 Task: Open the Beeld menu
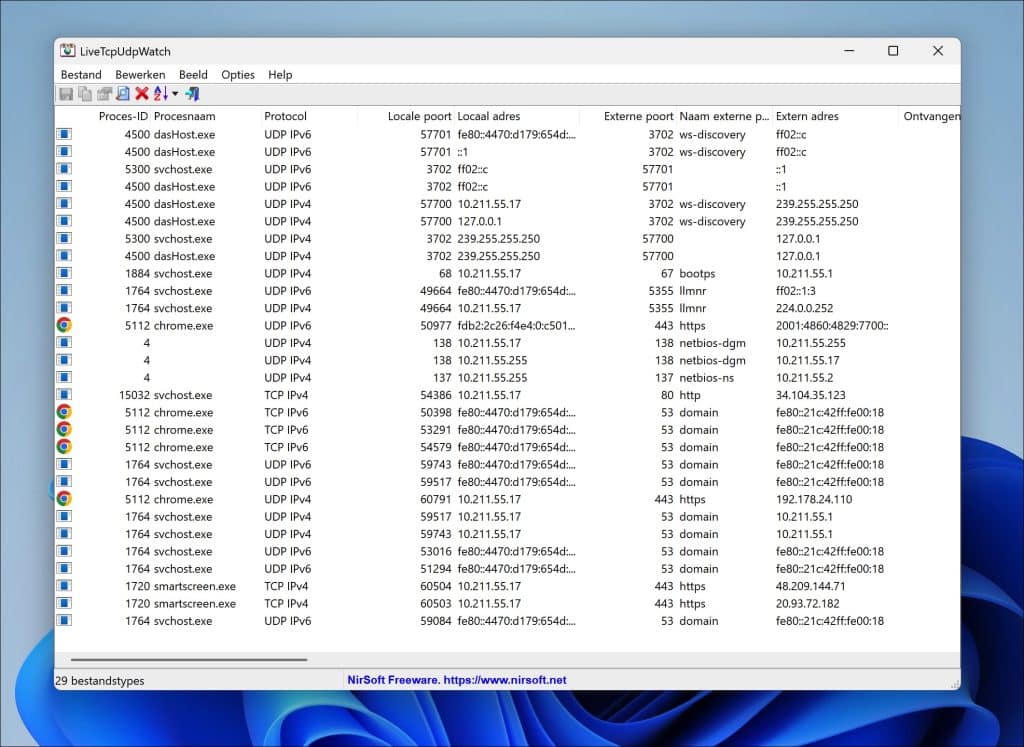[x=193, y=74]
